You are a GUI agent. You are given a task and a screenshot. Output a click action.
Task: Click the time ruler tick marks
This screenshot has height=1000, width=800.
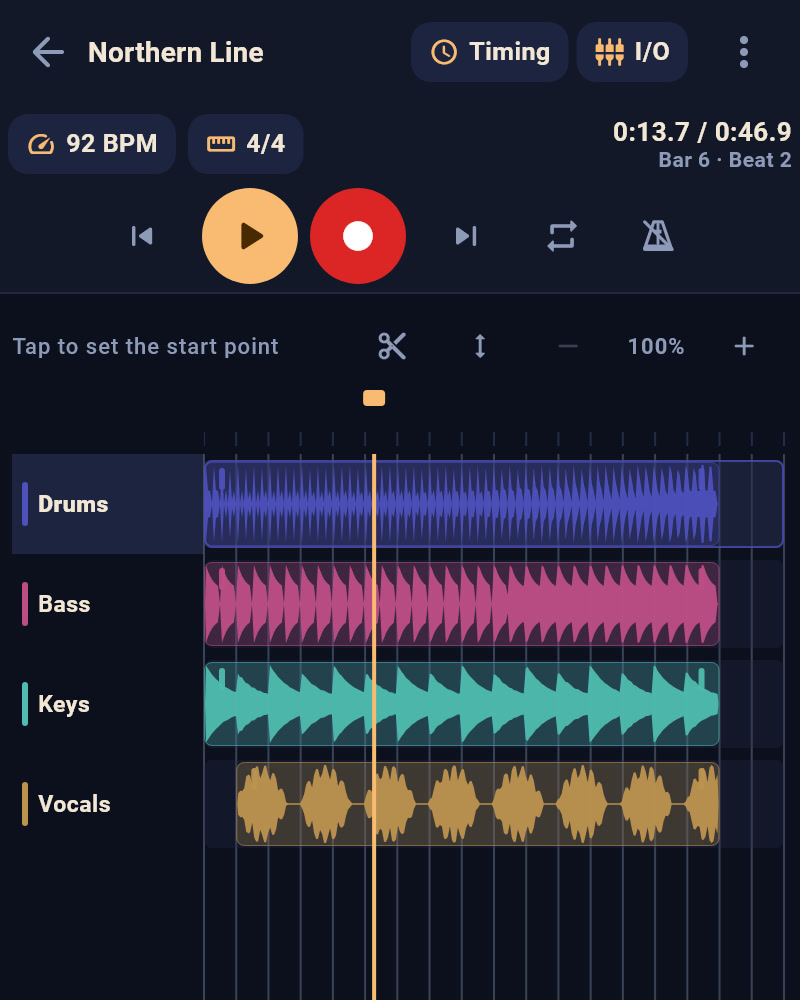(x=494, y=439)
